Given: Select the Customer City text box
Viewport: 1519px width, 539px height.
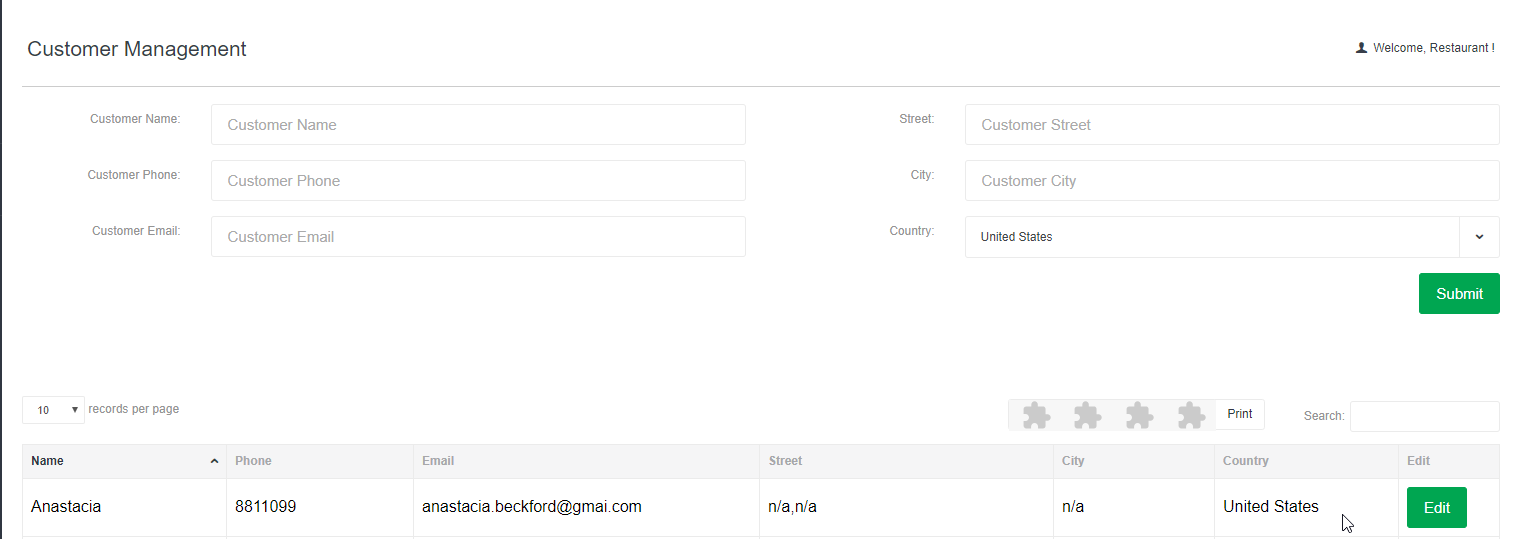Looking at the screenshot, I should (x=1232, y=181).
